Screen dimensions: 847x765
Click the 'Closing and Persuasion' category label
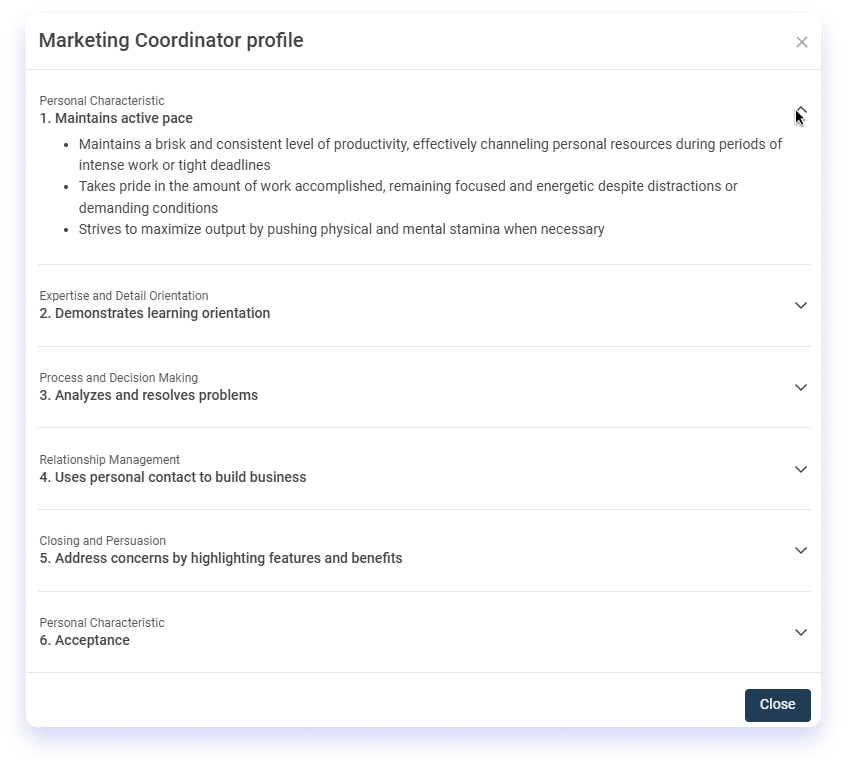[103, 541]
